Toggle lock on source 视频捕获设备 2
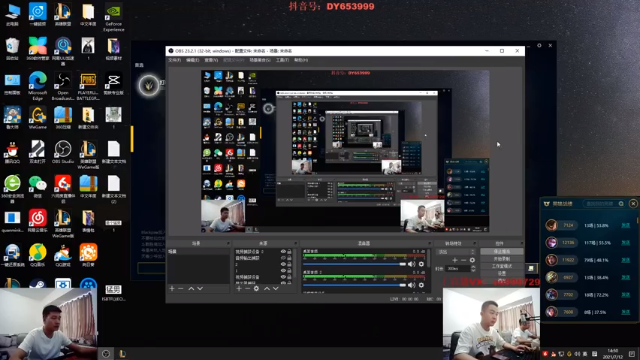This screenshot has height=360, width=640. [289, 252]
